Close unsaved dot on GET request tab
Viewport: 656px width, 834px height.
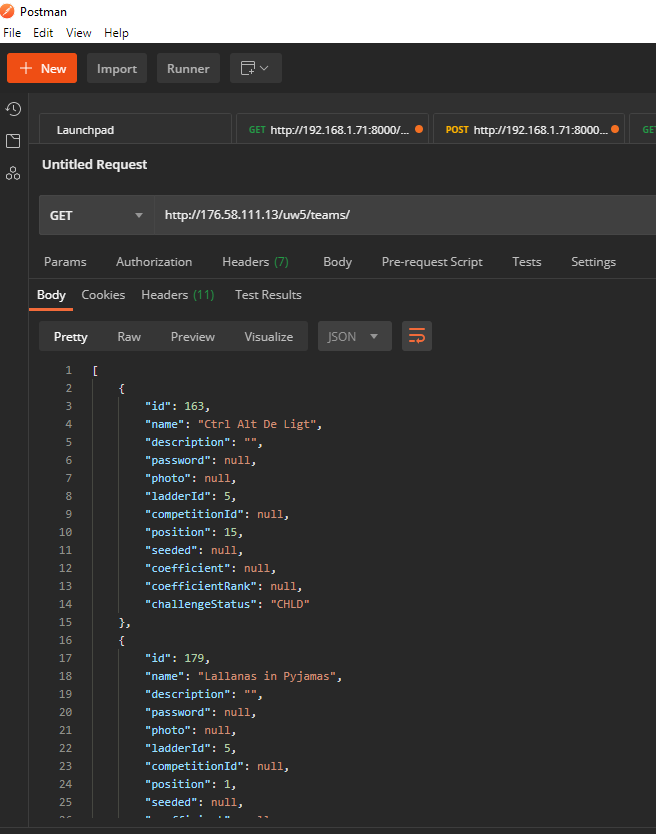pos(419,129)
